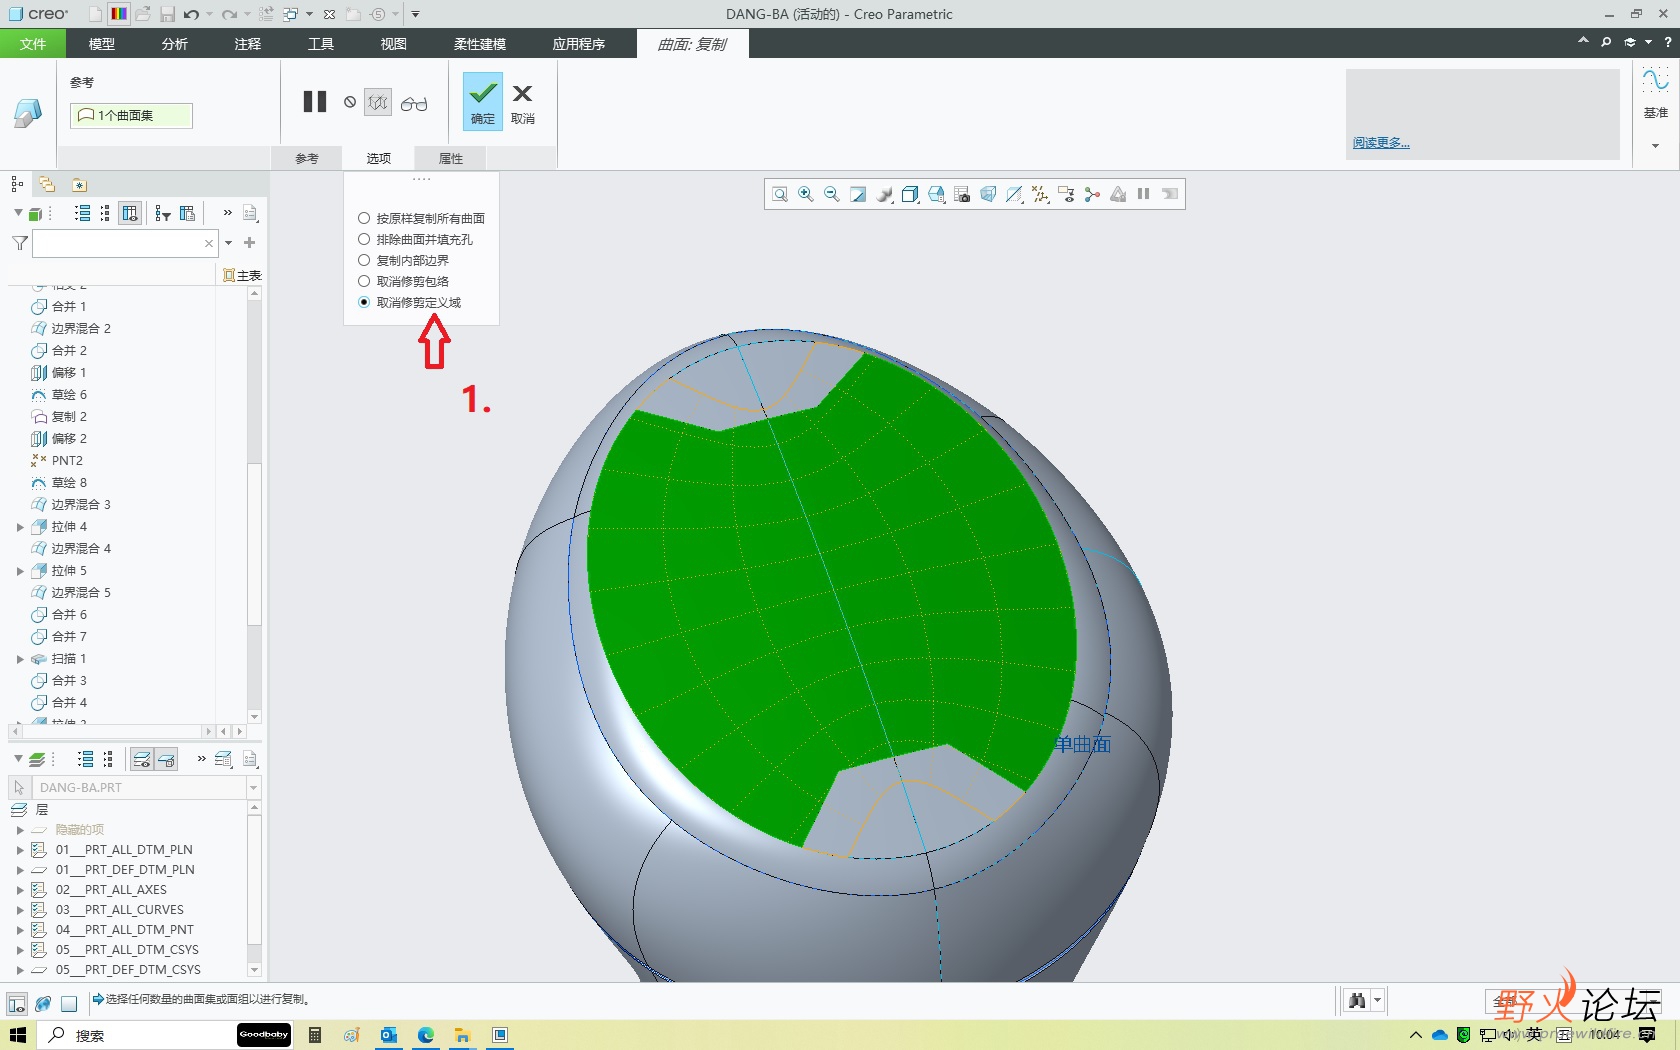1680x1050 pixels.
Task: Expand layer 01__PRT_ALL_DTM_PLN
Action: click(x=20, y=850)
